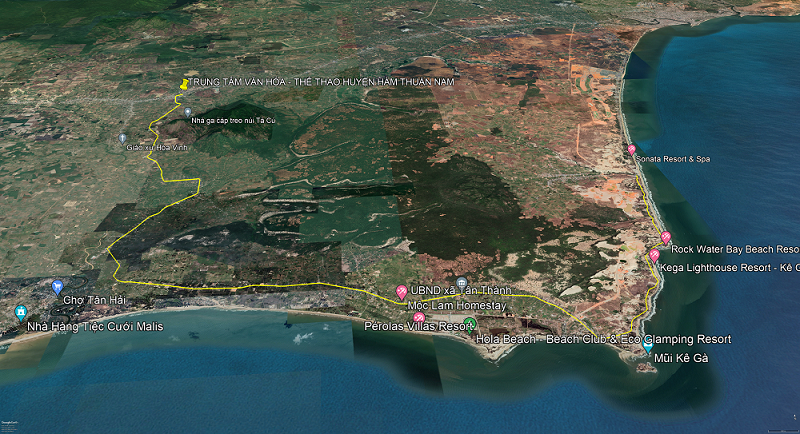Click the Sonata Resort & Spa text label
This screenshot has width=800, height=434.
click(x=675, y=159)
